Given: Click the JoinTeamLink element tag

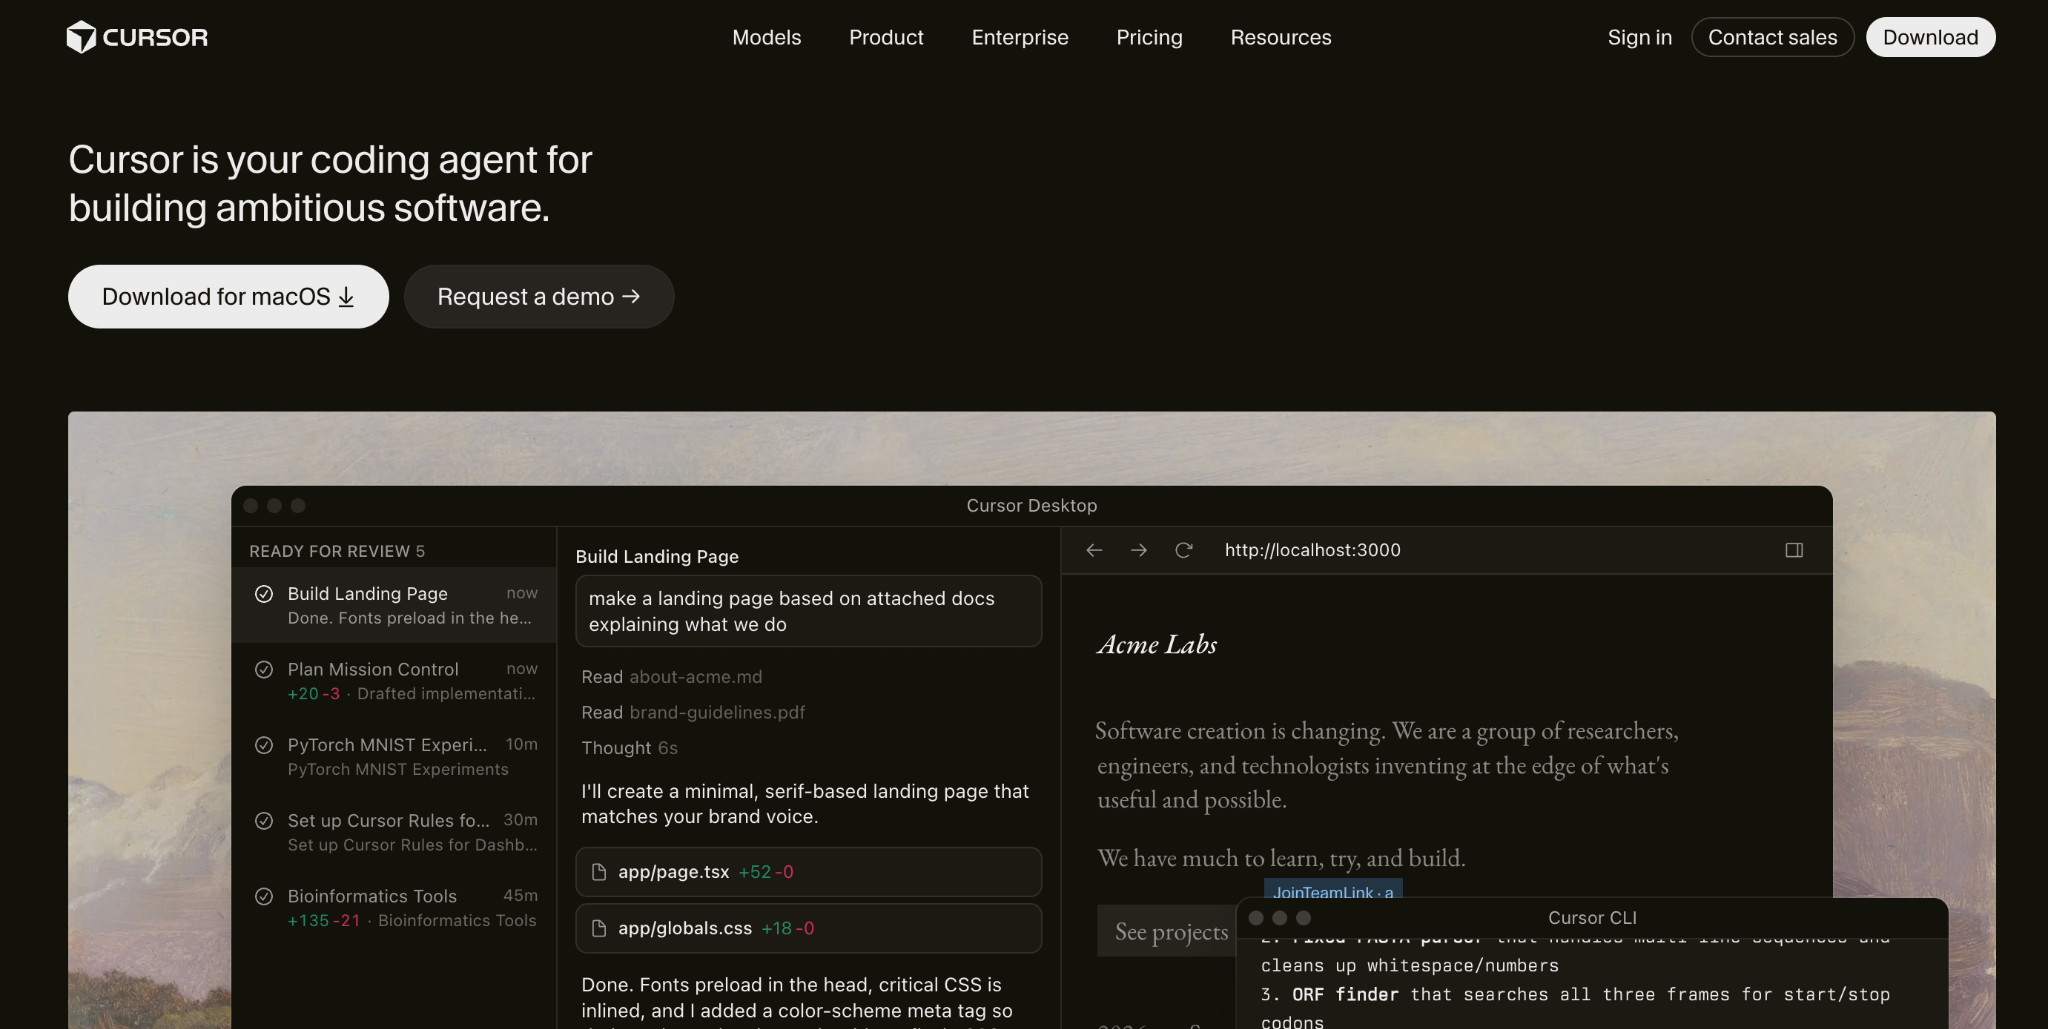Looking at the screenshot, I should click(x=1333, y=890).
